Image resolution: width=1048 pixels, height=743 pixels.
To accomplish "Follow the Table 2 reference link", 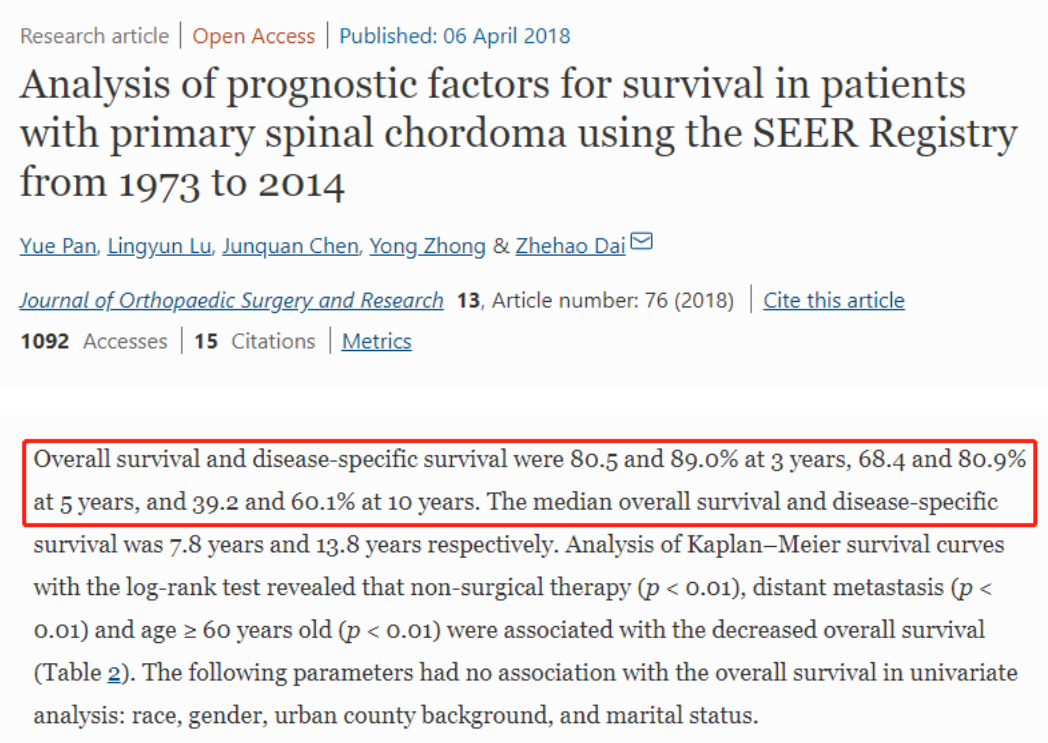I will coord(113,672).
